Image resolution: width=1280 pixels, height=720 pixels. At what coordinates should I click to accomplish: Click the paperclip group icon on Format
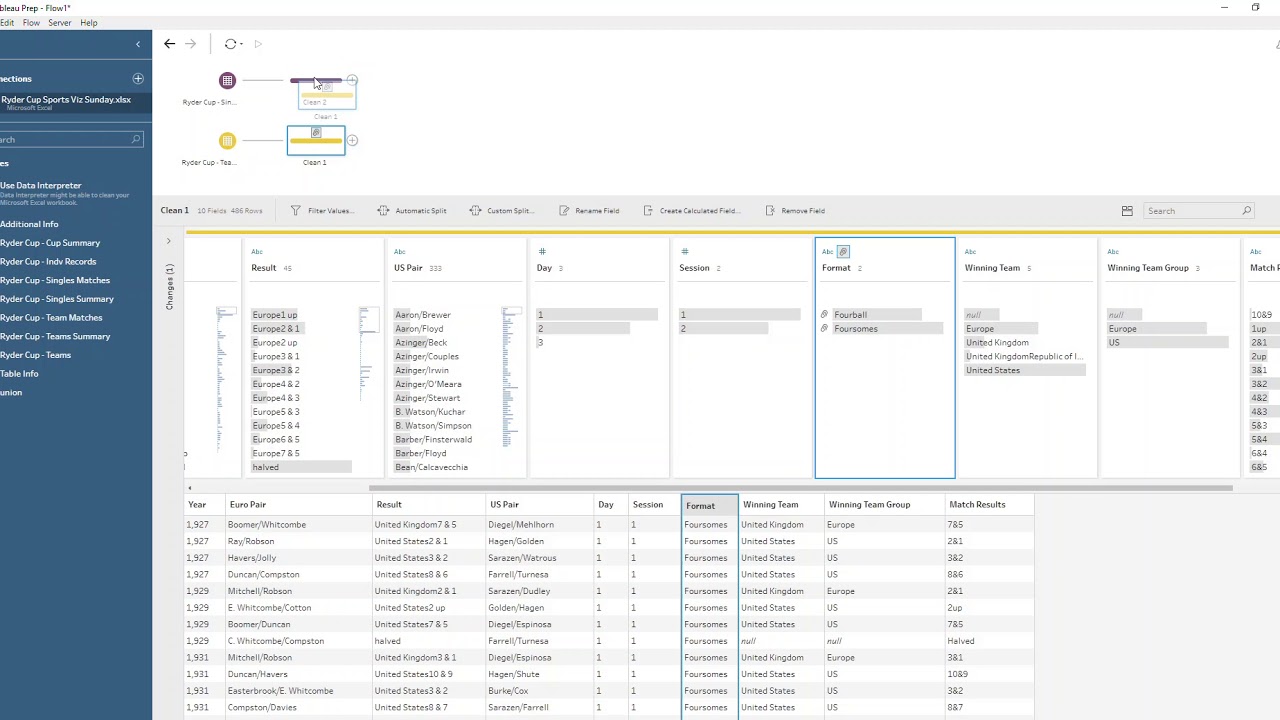tap(843, 252)
